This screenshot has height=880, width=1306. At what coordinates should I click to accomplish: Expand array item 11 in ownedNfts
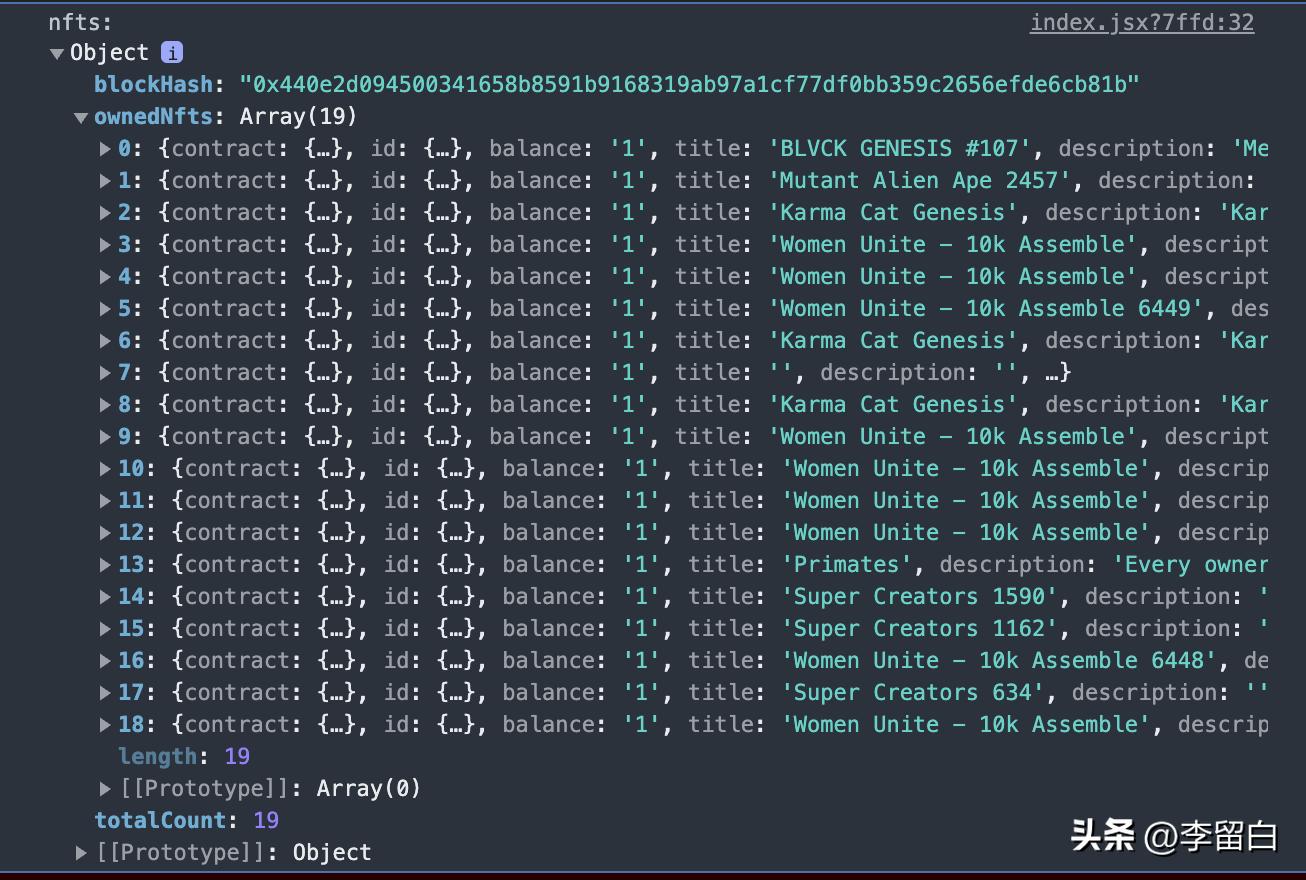click(105, 501)
